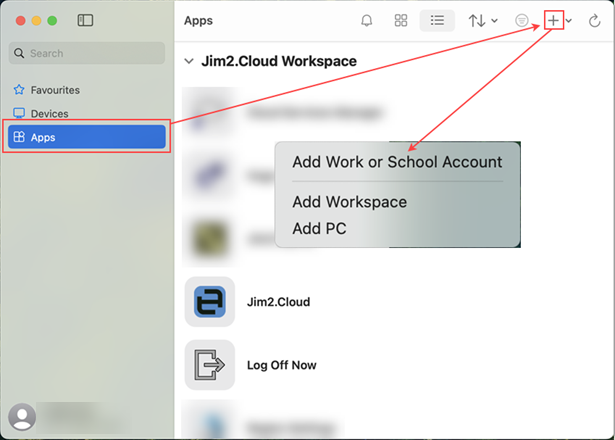Open Favourites in the sidebar
The image size is (615, 440).
coord(87,90)
